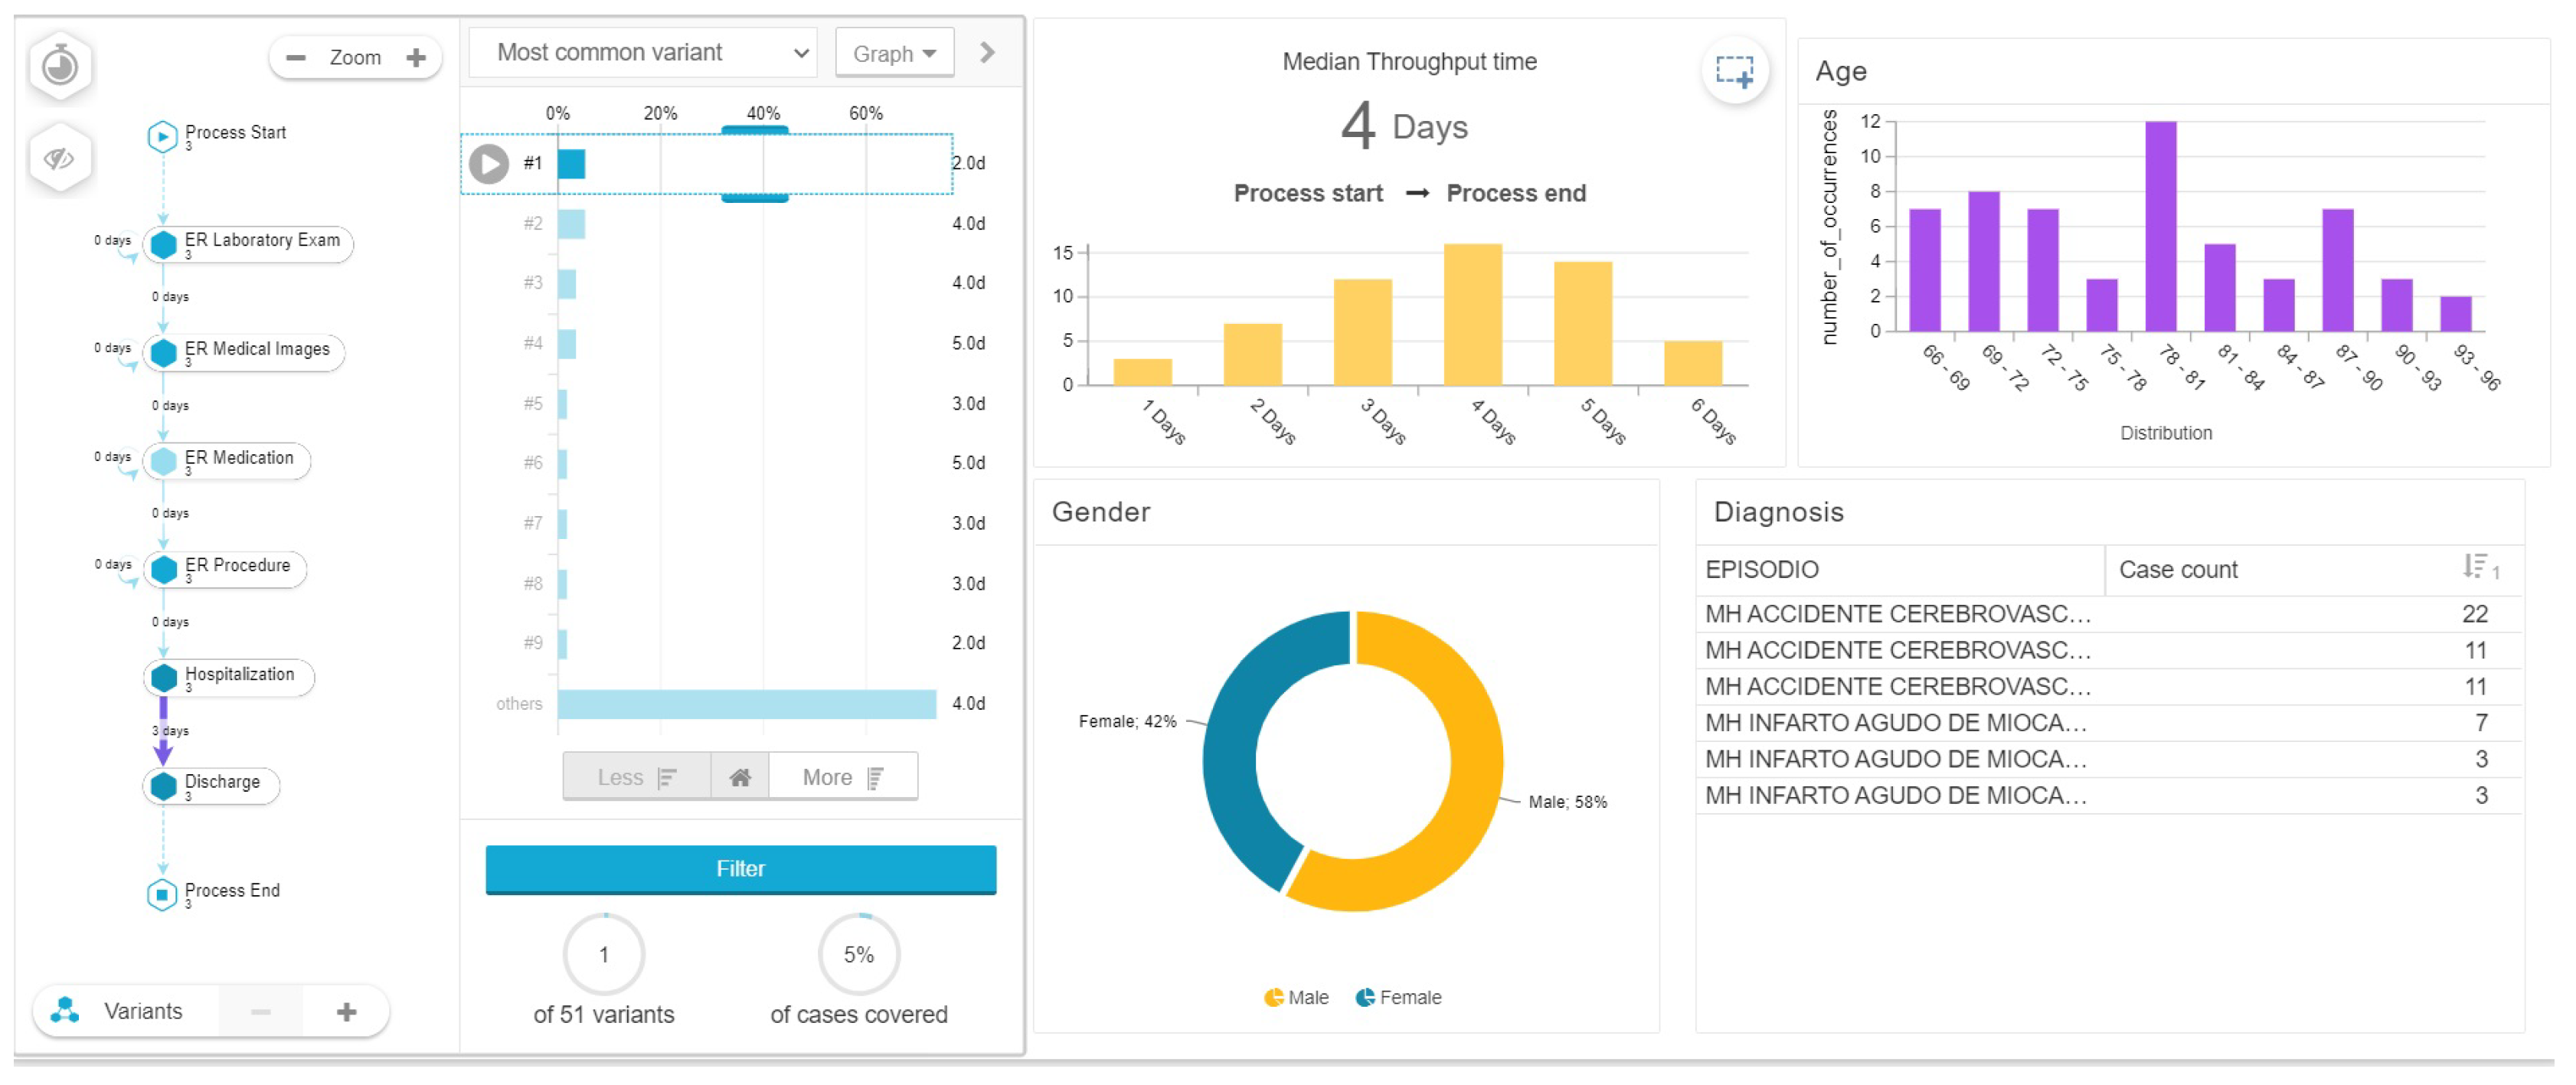This screenshot has height=1085, width=2576.
Task: Click the zoom in plus icon
Action: click(416, 58)
